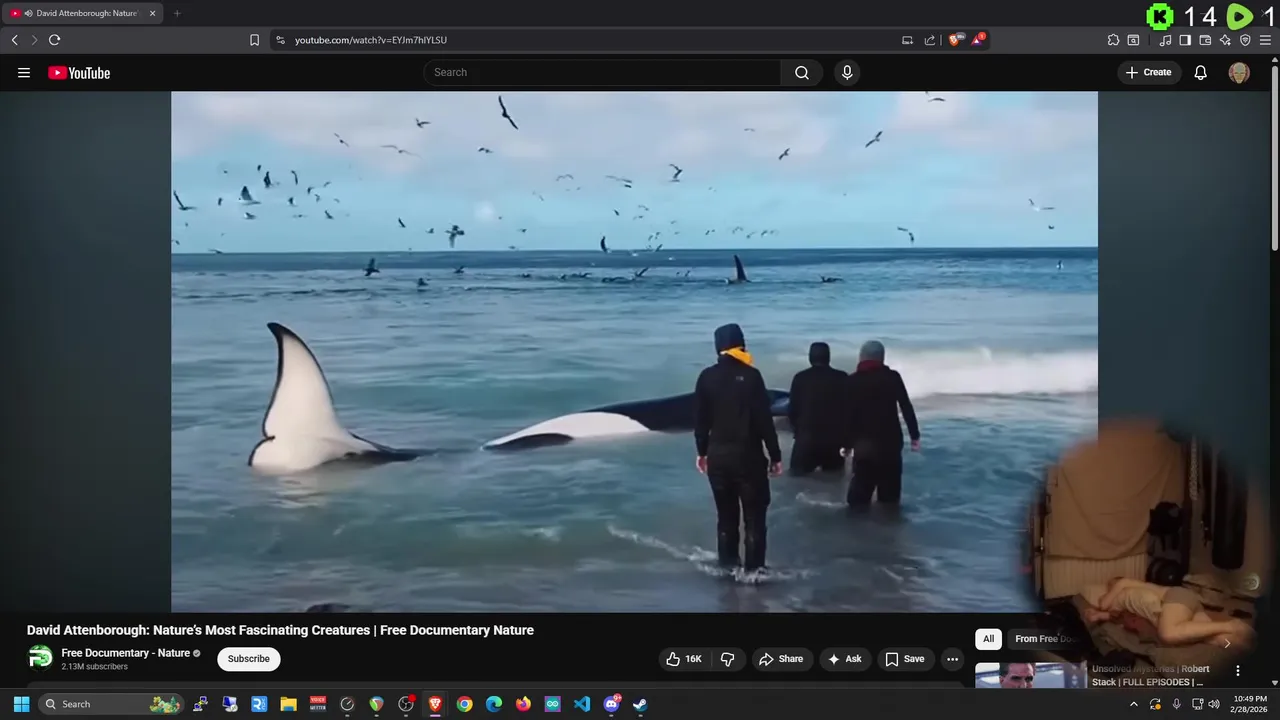Click the Share button
The image size is (1280, 720).
click(780, 659)
